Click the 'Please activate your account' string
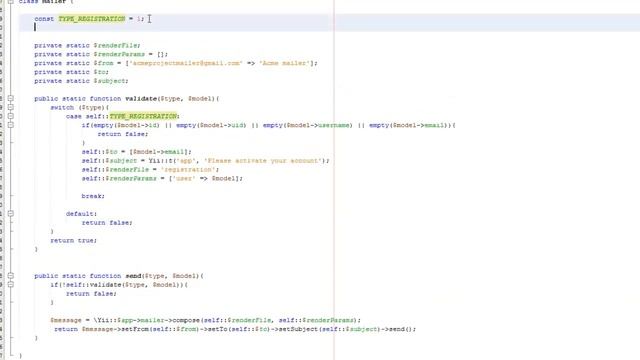Screen dimensions: 640x360 tap(263, 160)
